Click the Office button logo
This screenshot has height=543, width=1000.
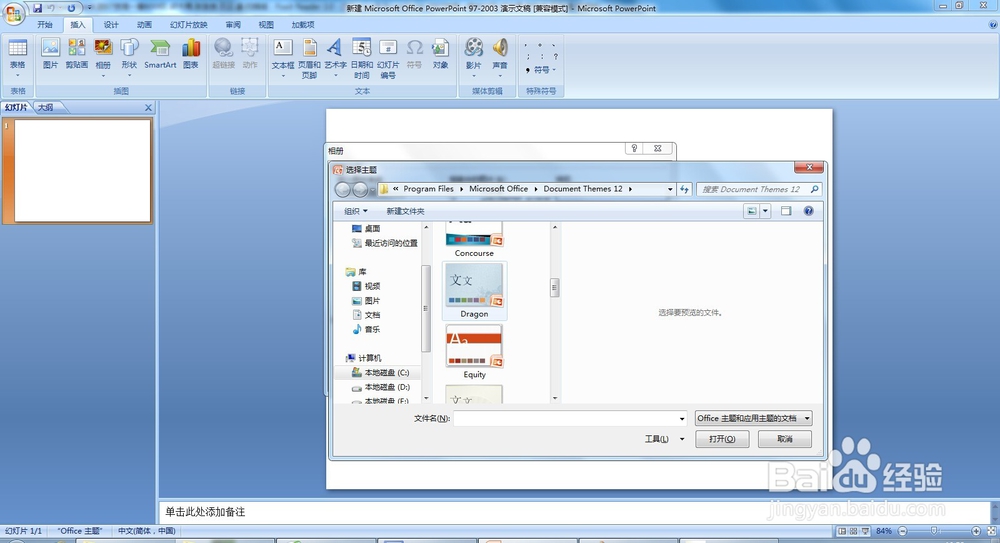[x=13, y=14]
